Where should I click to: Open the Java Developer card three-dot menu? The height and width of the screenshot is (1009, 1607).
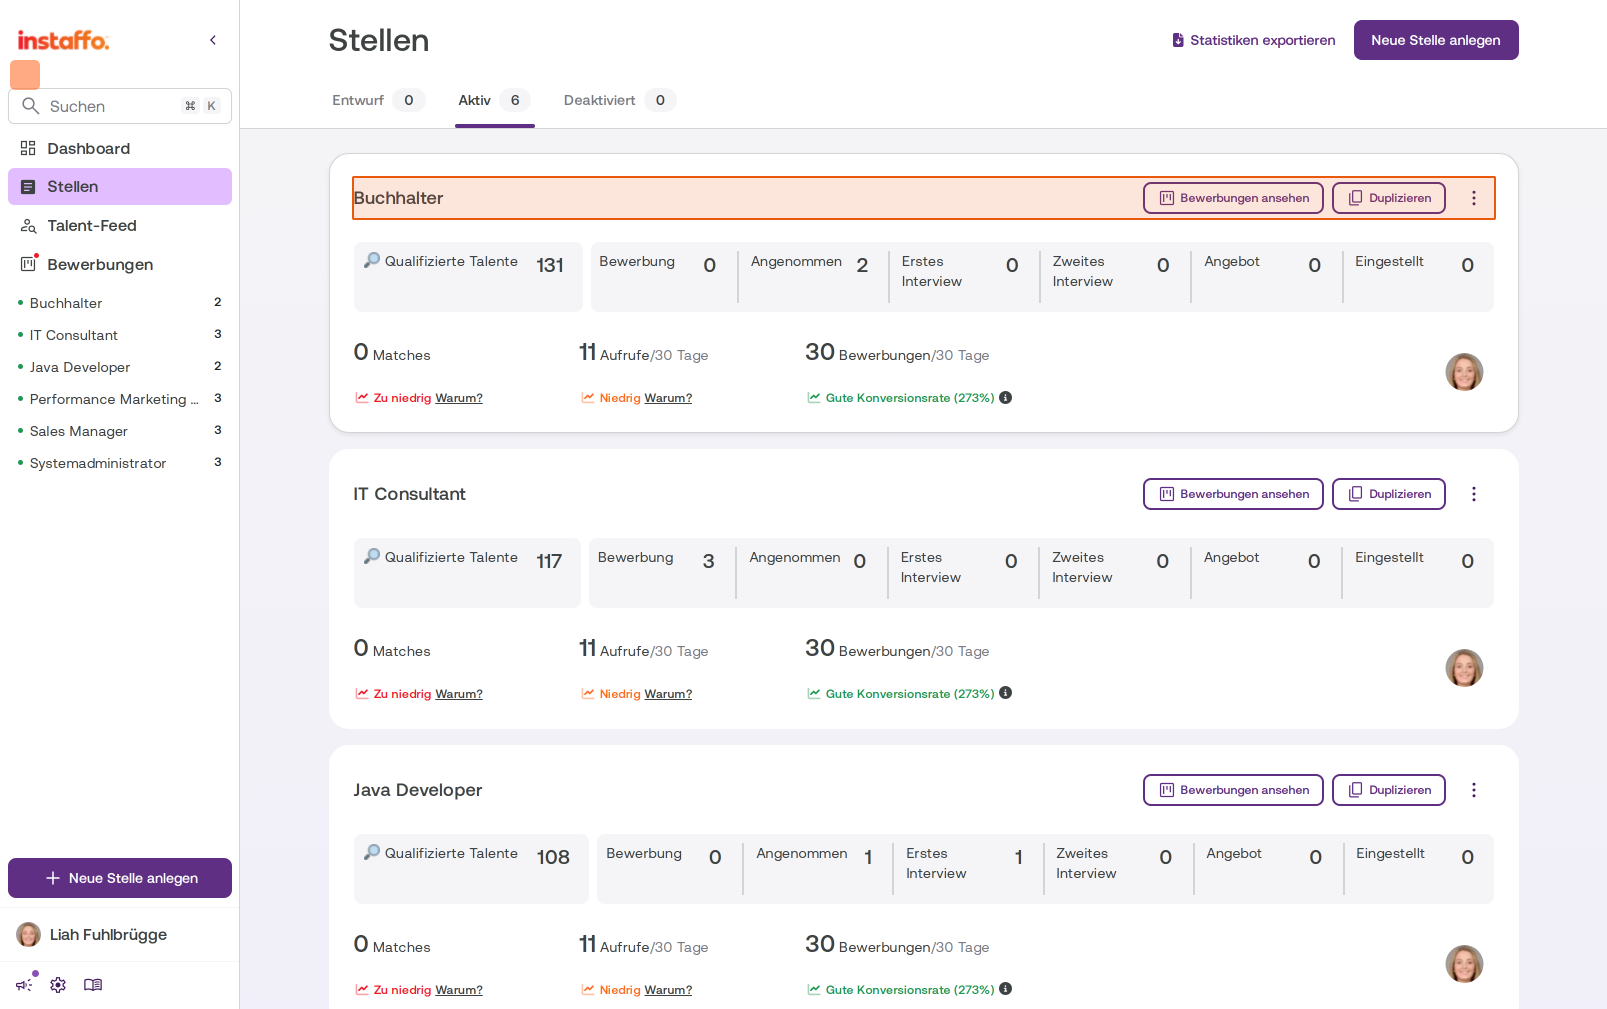[x=1473, y=790]
